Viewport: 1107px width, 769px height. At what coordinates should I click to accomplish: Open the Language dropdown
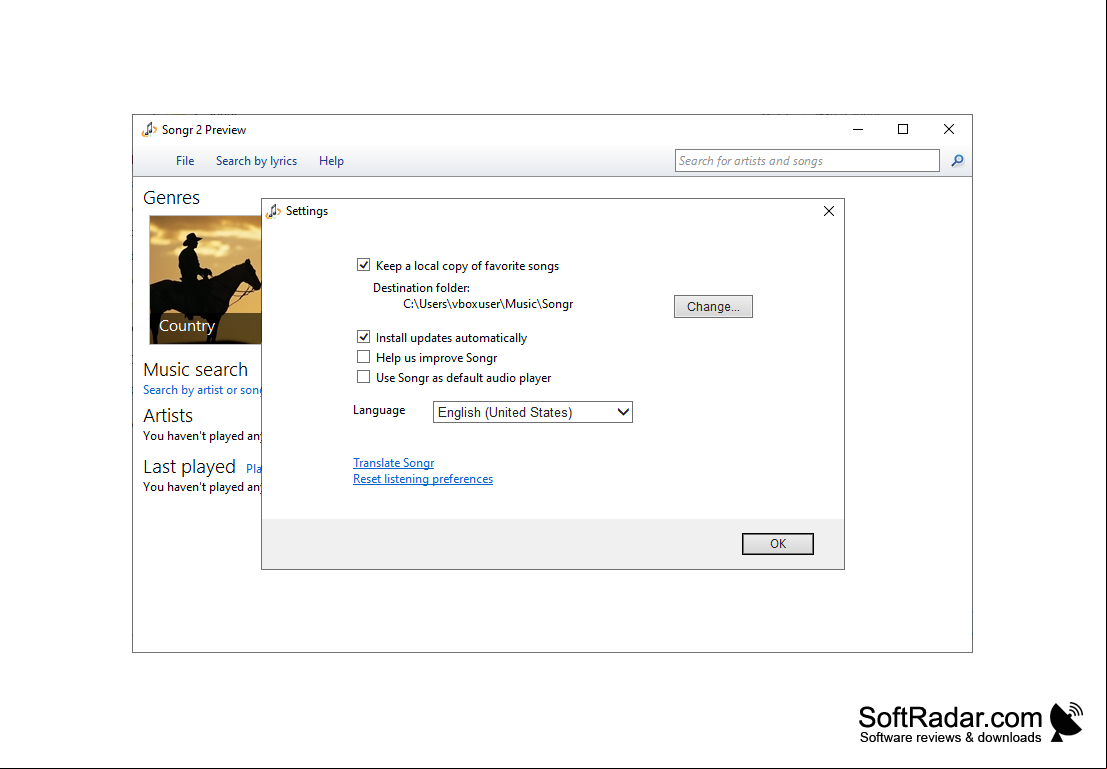[x=533, y=412]
